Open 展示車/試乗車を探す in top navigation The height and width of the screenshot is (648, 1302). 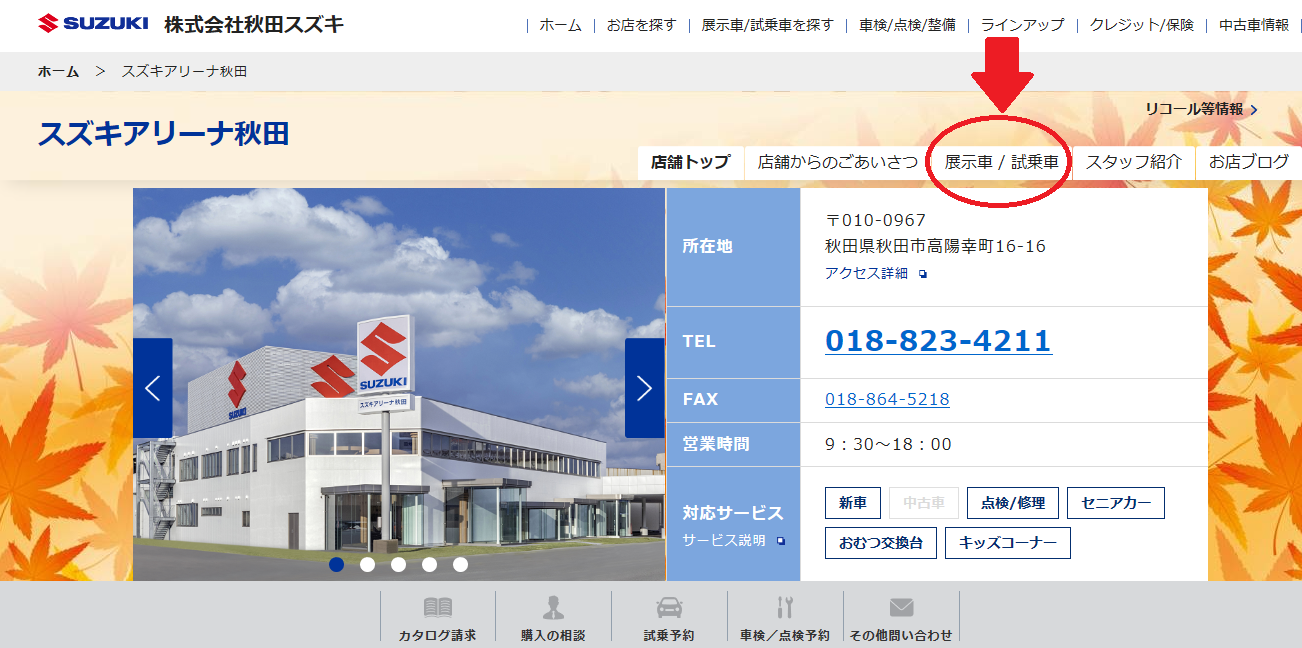767,25
